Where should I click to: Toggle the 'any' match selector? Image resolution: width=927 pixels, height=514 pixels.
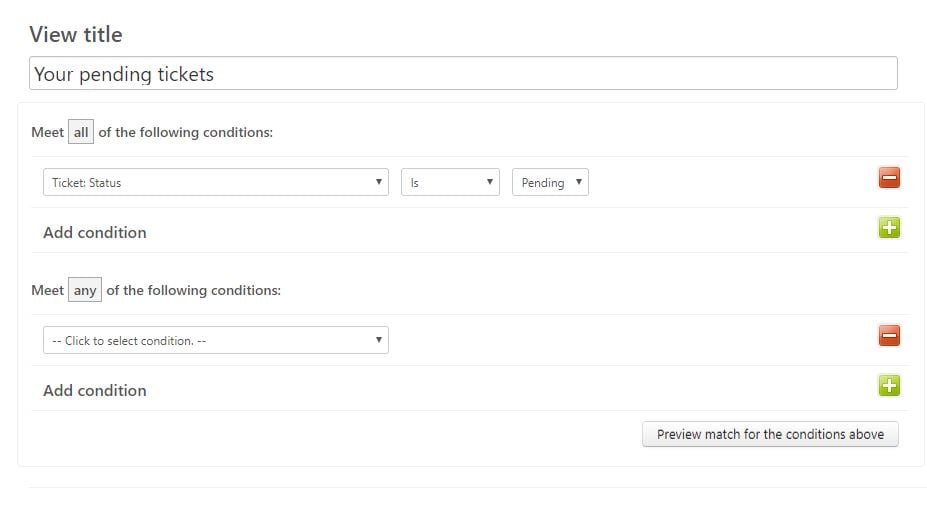pos(85,290)
